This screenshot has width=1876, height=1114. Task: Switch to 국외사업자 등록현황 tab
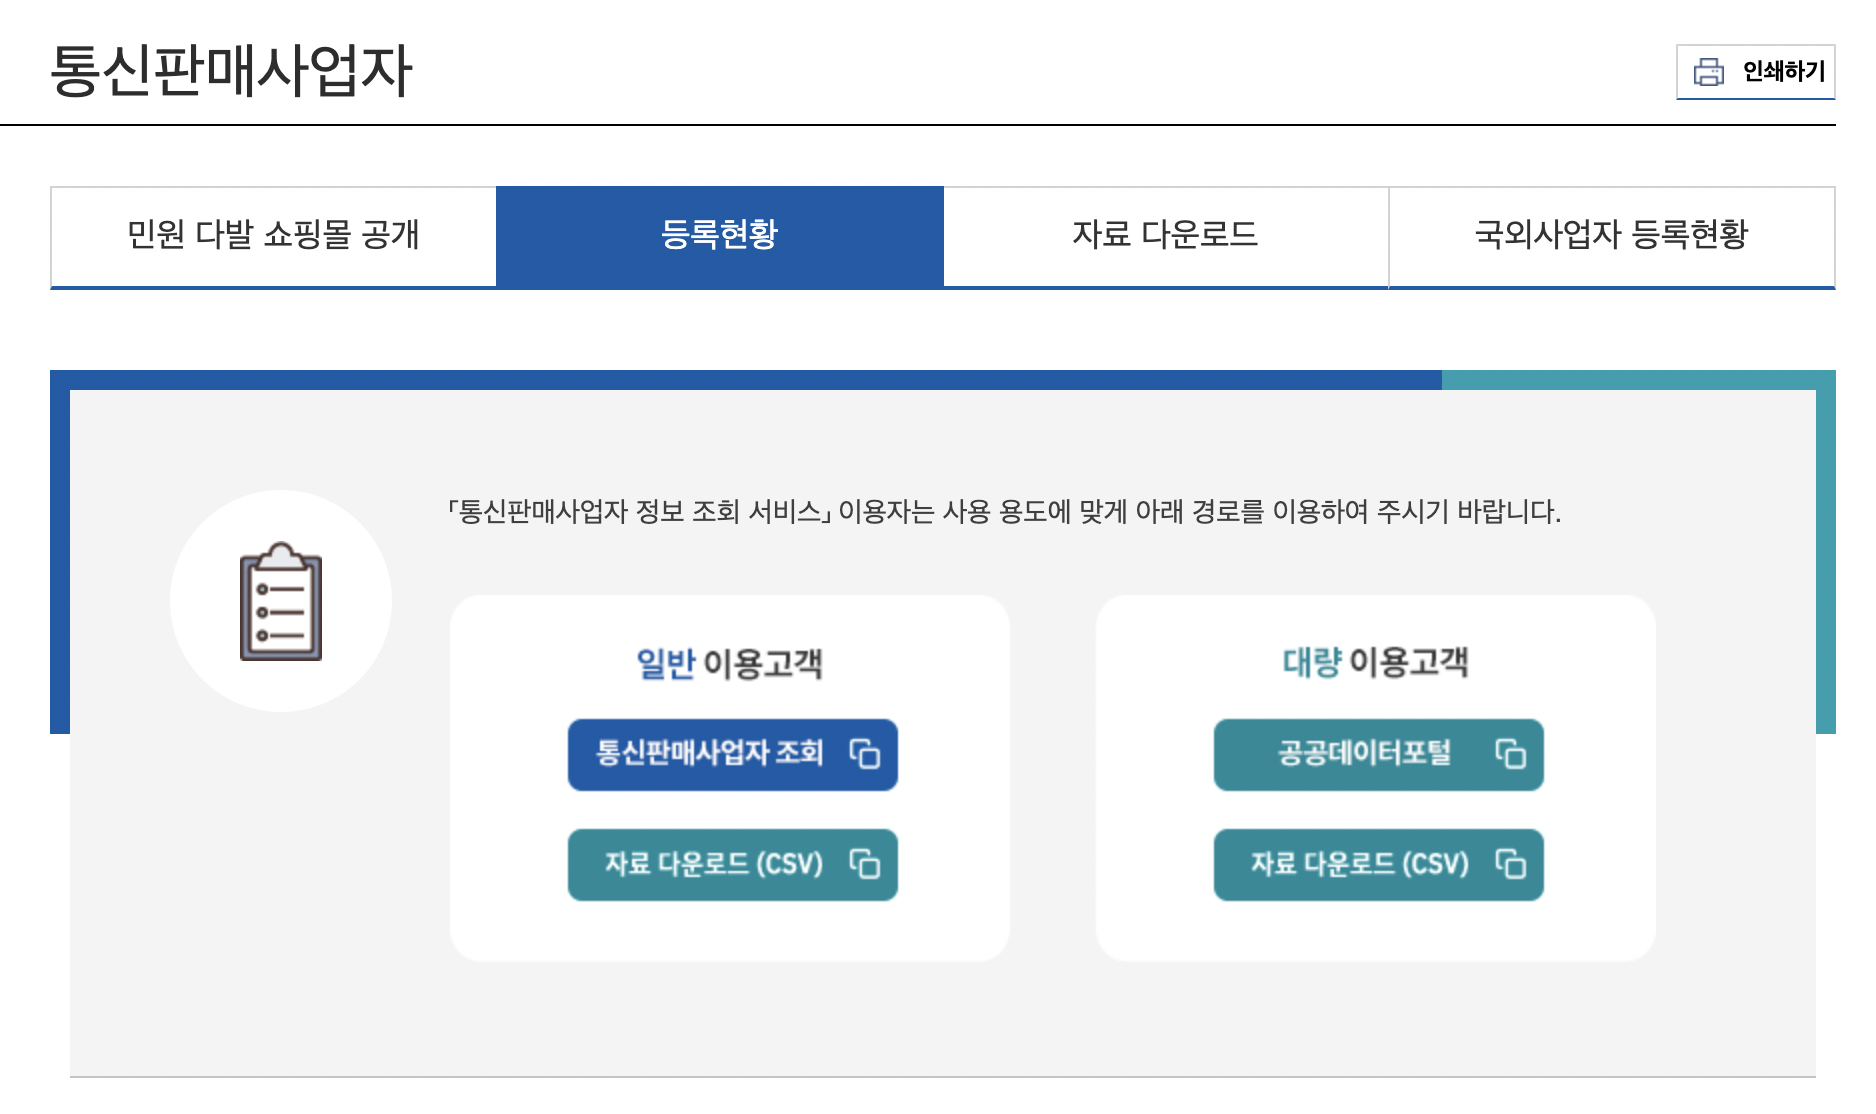tap(1611, 236)
